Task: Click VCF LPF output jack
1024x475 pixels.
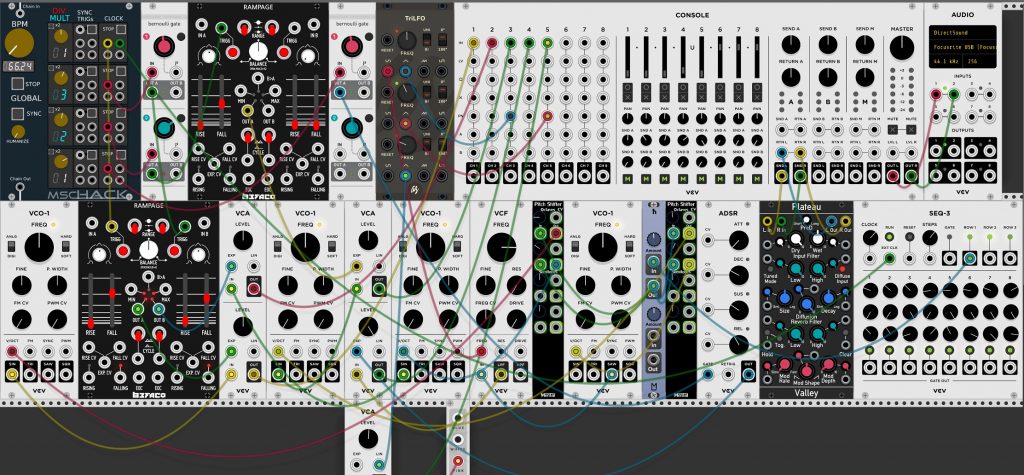Action: click(501, 374)
